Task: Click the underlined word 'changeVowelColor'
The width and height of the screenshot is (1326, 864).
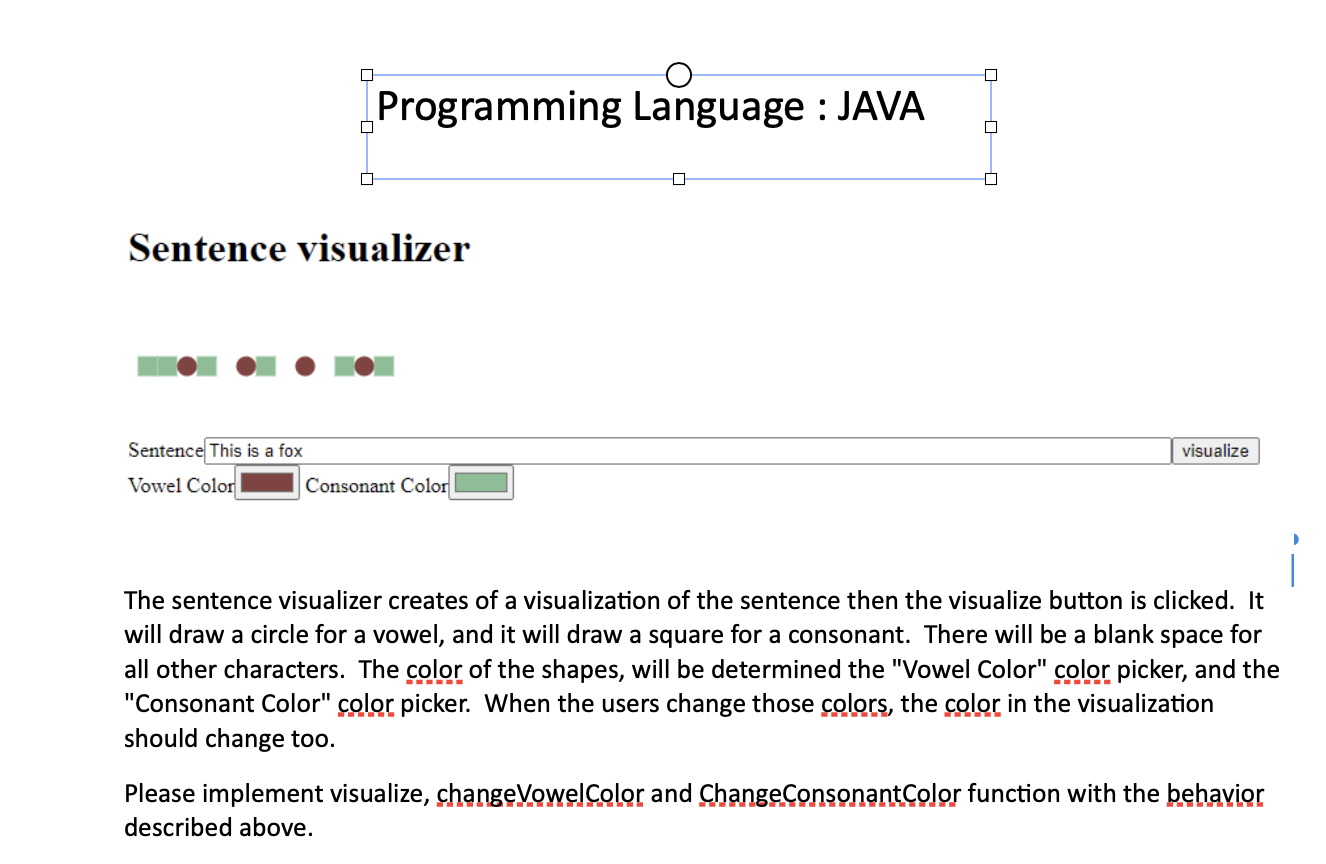Action: pos(540,793)
